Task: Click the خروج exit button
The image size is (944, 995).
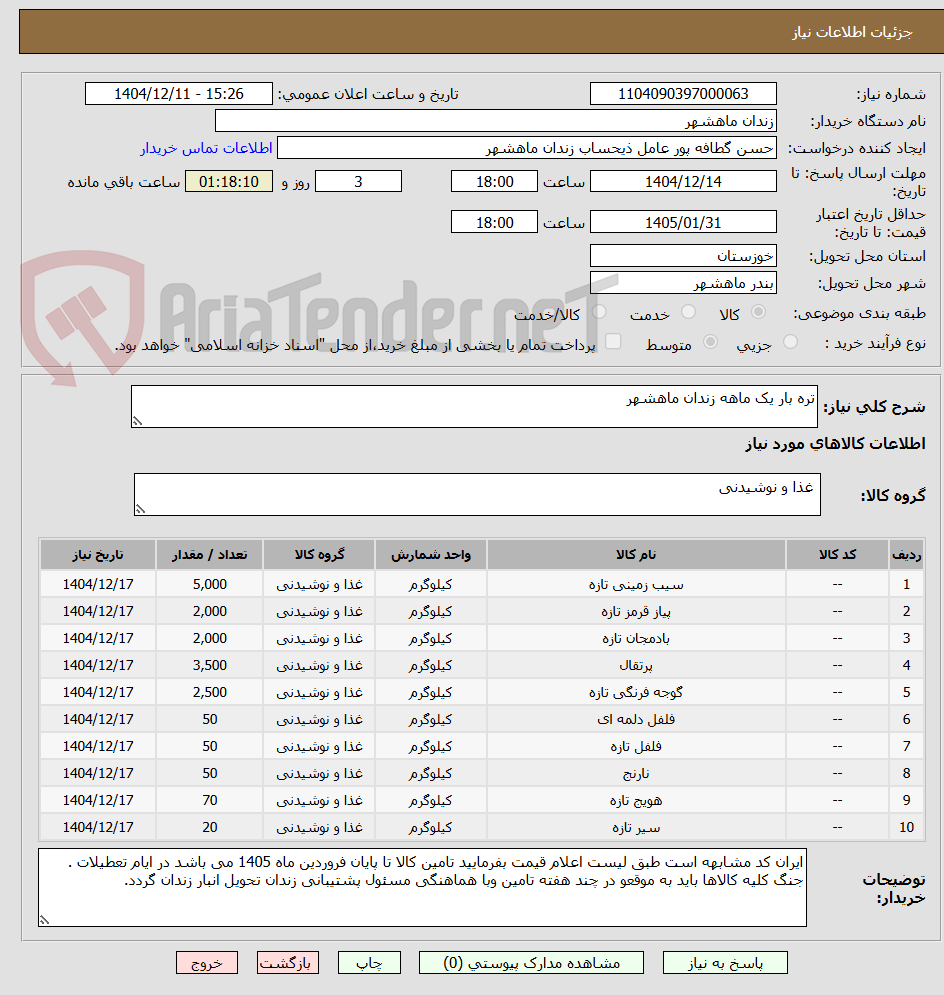Action: click(207, 963)
